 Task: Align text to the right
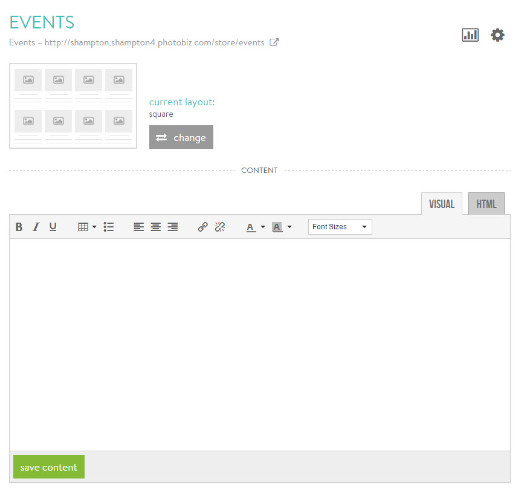[x=173, y=227]
